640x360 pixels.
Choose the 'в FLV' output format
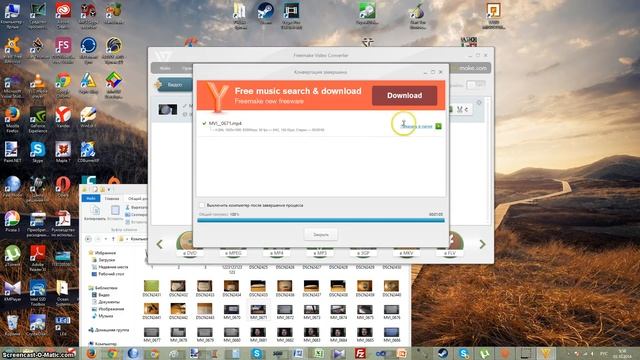449,253
